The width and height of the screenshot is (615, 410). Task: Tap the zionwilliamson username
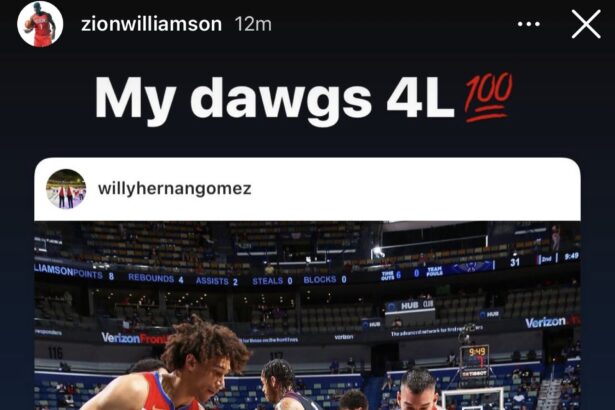pyautogui.click(x=151, y=24)
